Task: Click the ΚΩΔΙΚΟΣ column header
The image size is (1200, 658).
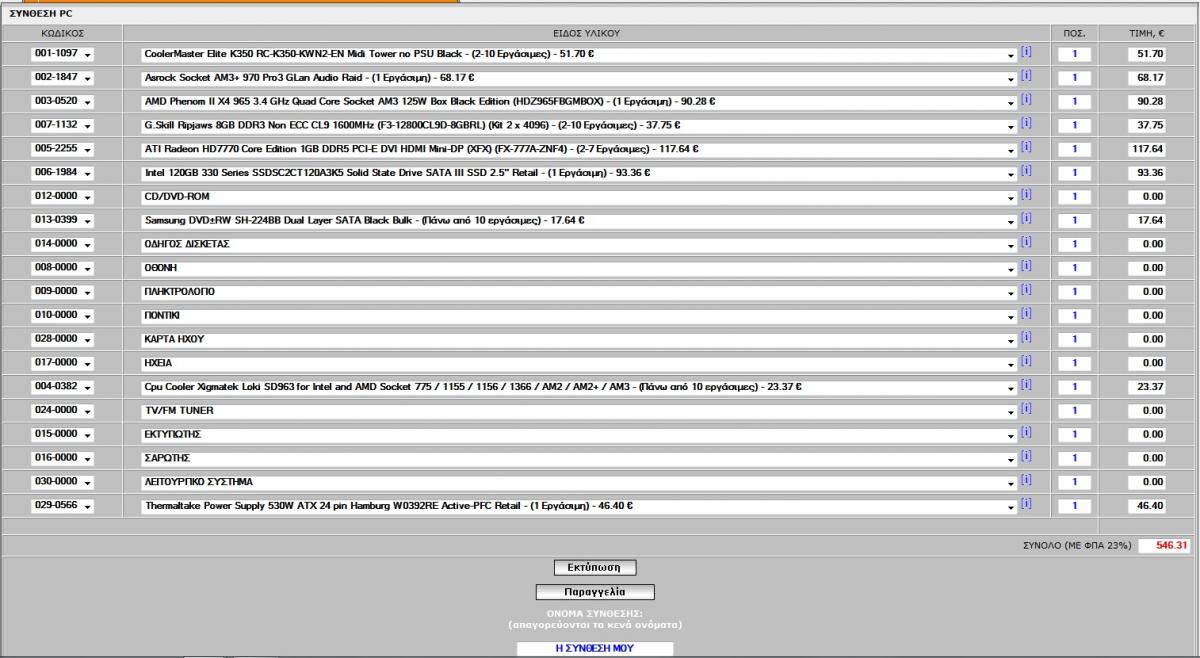Action: [x=62, y=33]
